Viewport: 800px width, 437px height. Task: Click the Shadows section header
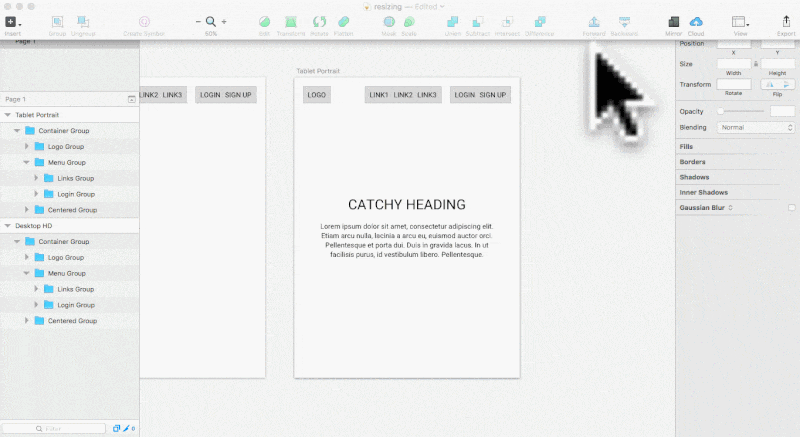694,177
